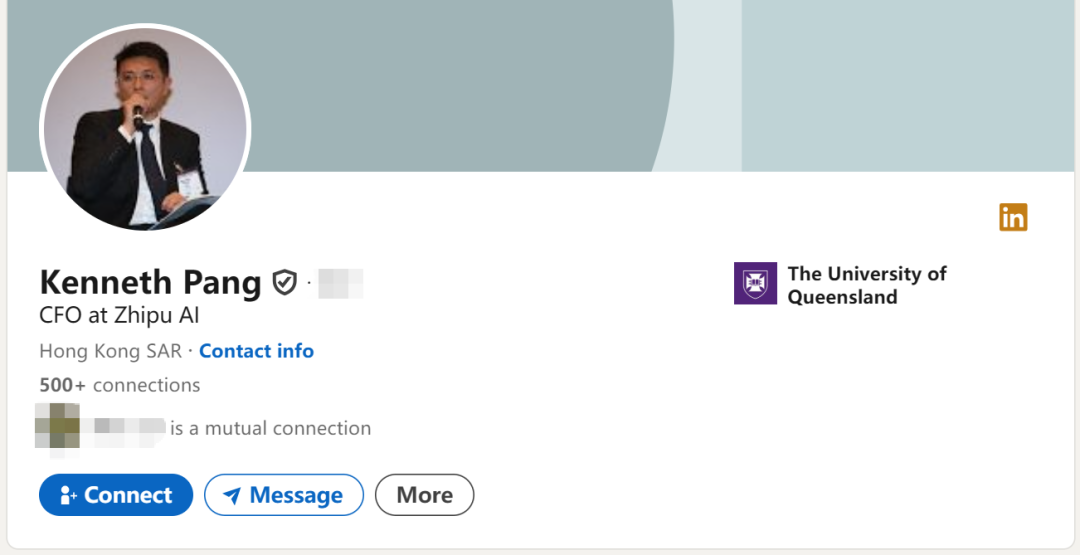Click the "is a mutual connection" text
Image resolution: width=1080 pixels, height=555 pixels.
[x=270, y=428]
